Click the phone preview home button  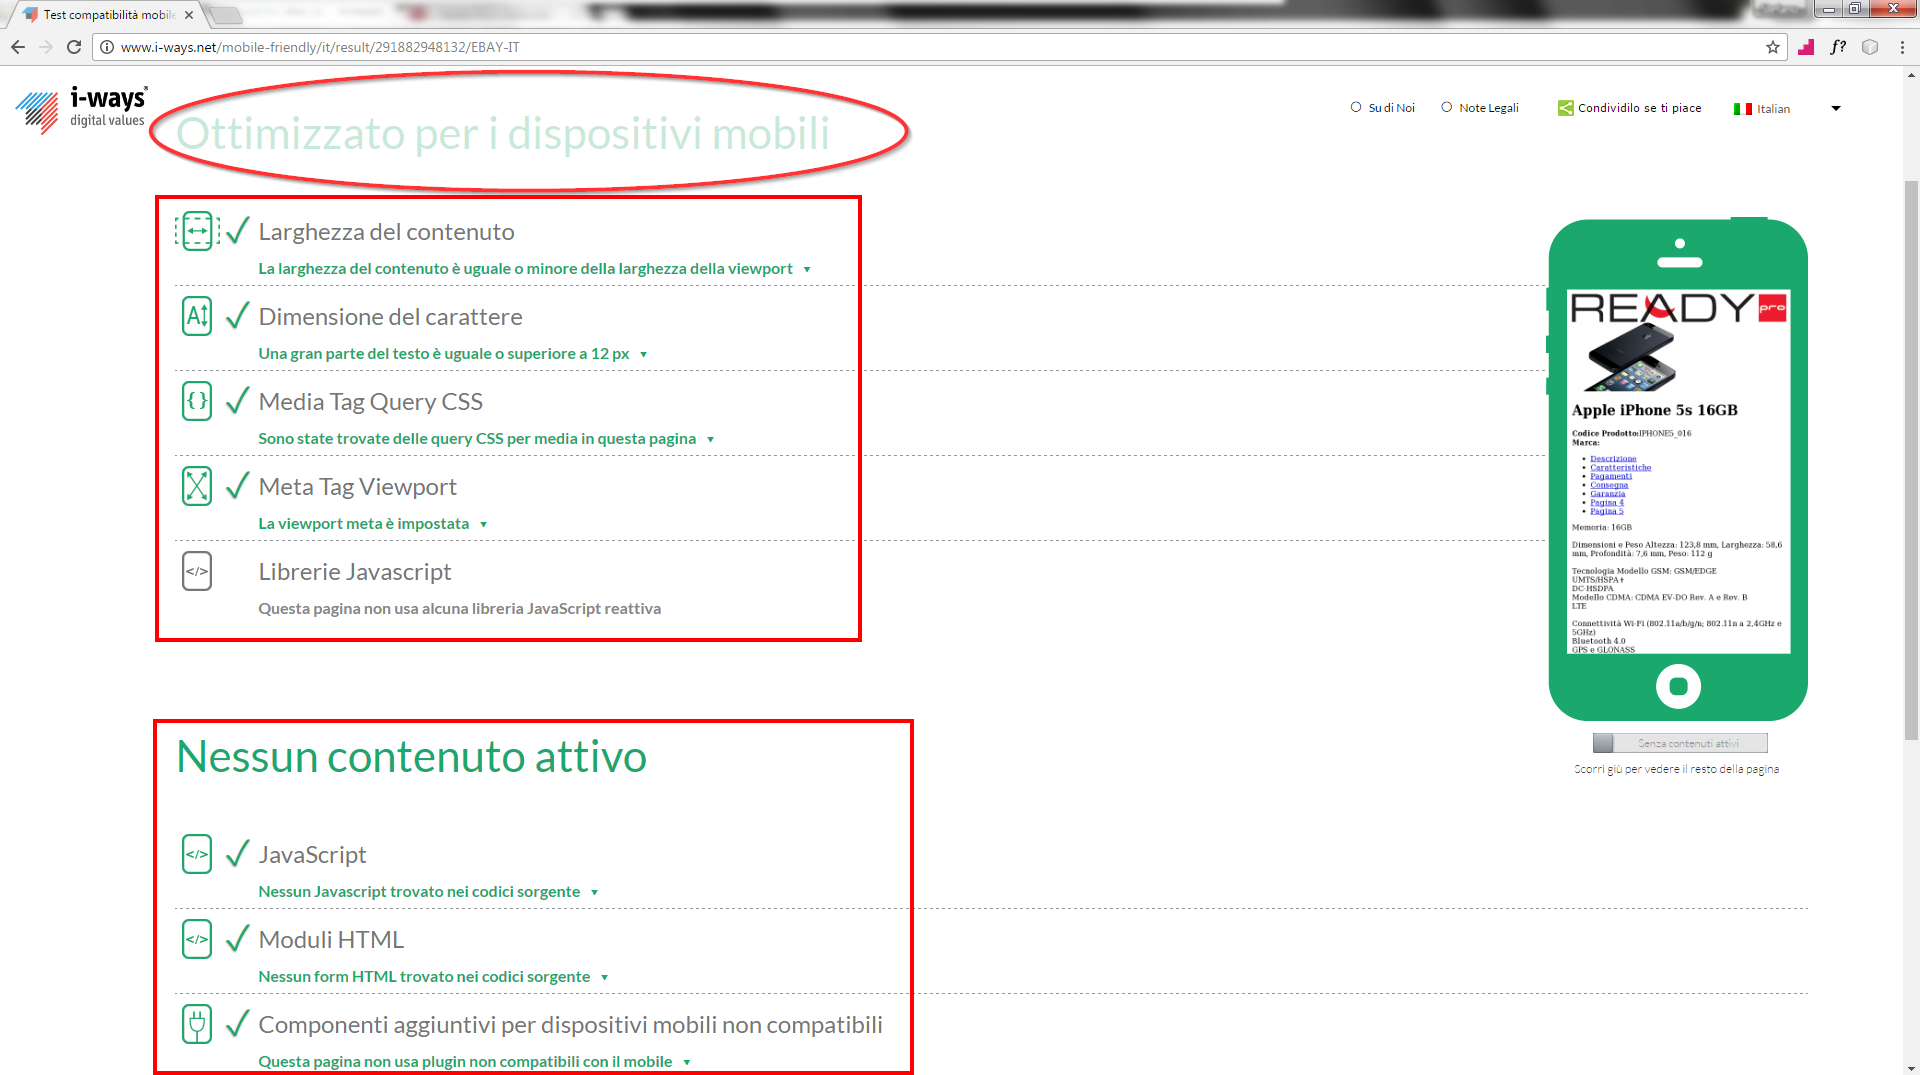[1678, 687]
